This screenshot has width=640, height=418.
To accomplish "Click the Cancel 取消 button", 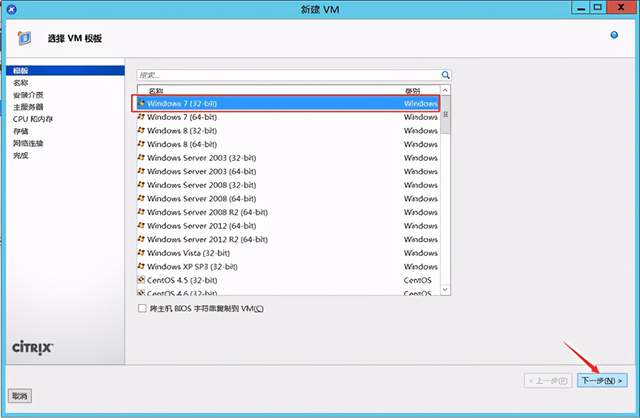I will [20, 396].
